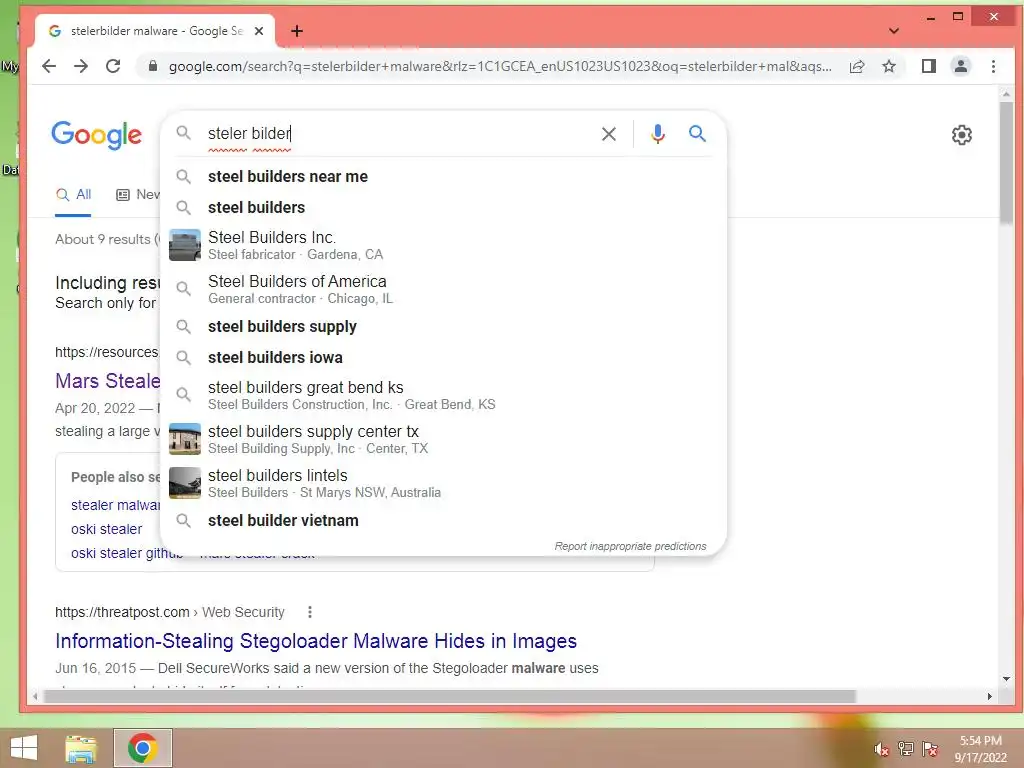
Task: Select steel builder vietnam suggestion
Action: 443,520
